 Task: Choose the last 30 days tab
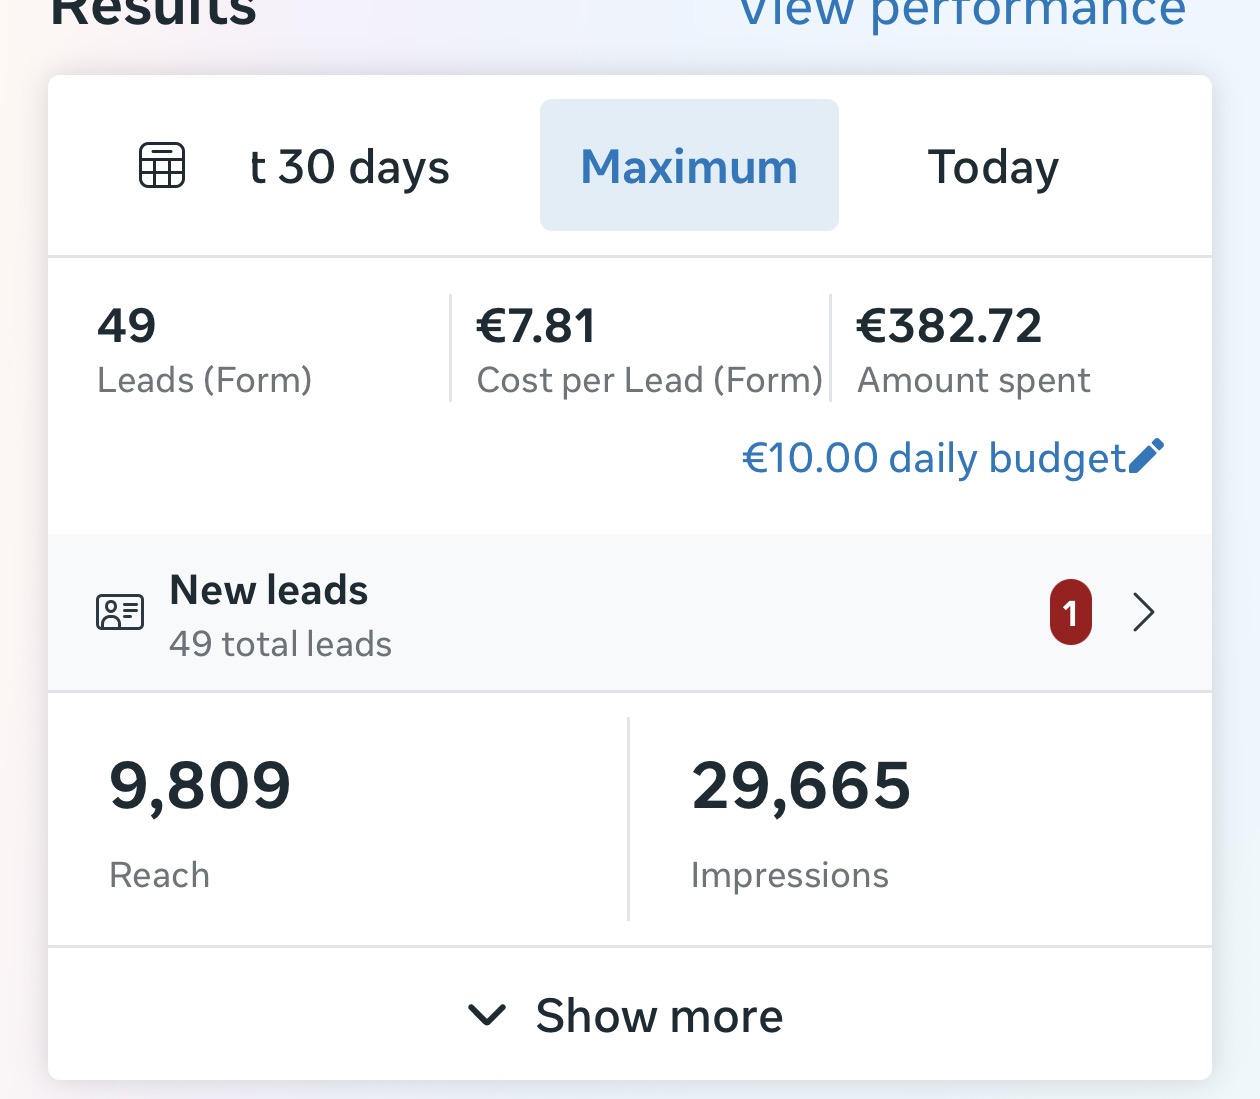pyautogui.click(x=349, y=167)
